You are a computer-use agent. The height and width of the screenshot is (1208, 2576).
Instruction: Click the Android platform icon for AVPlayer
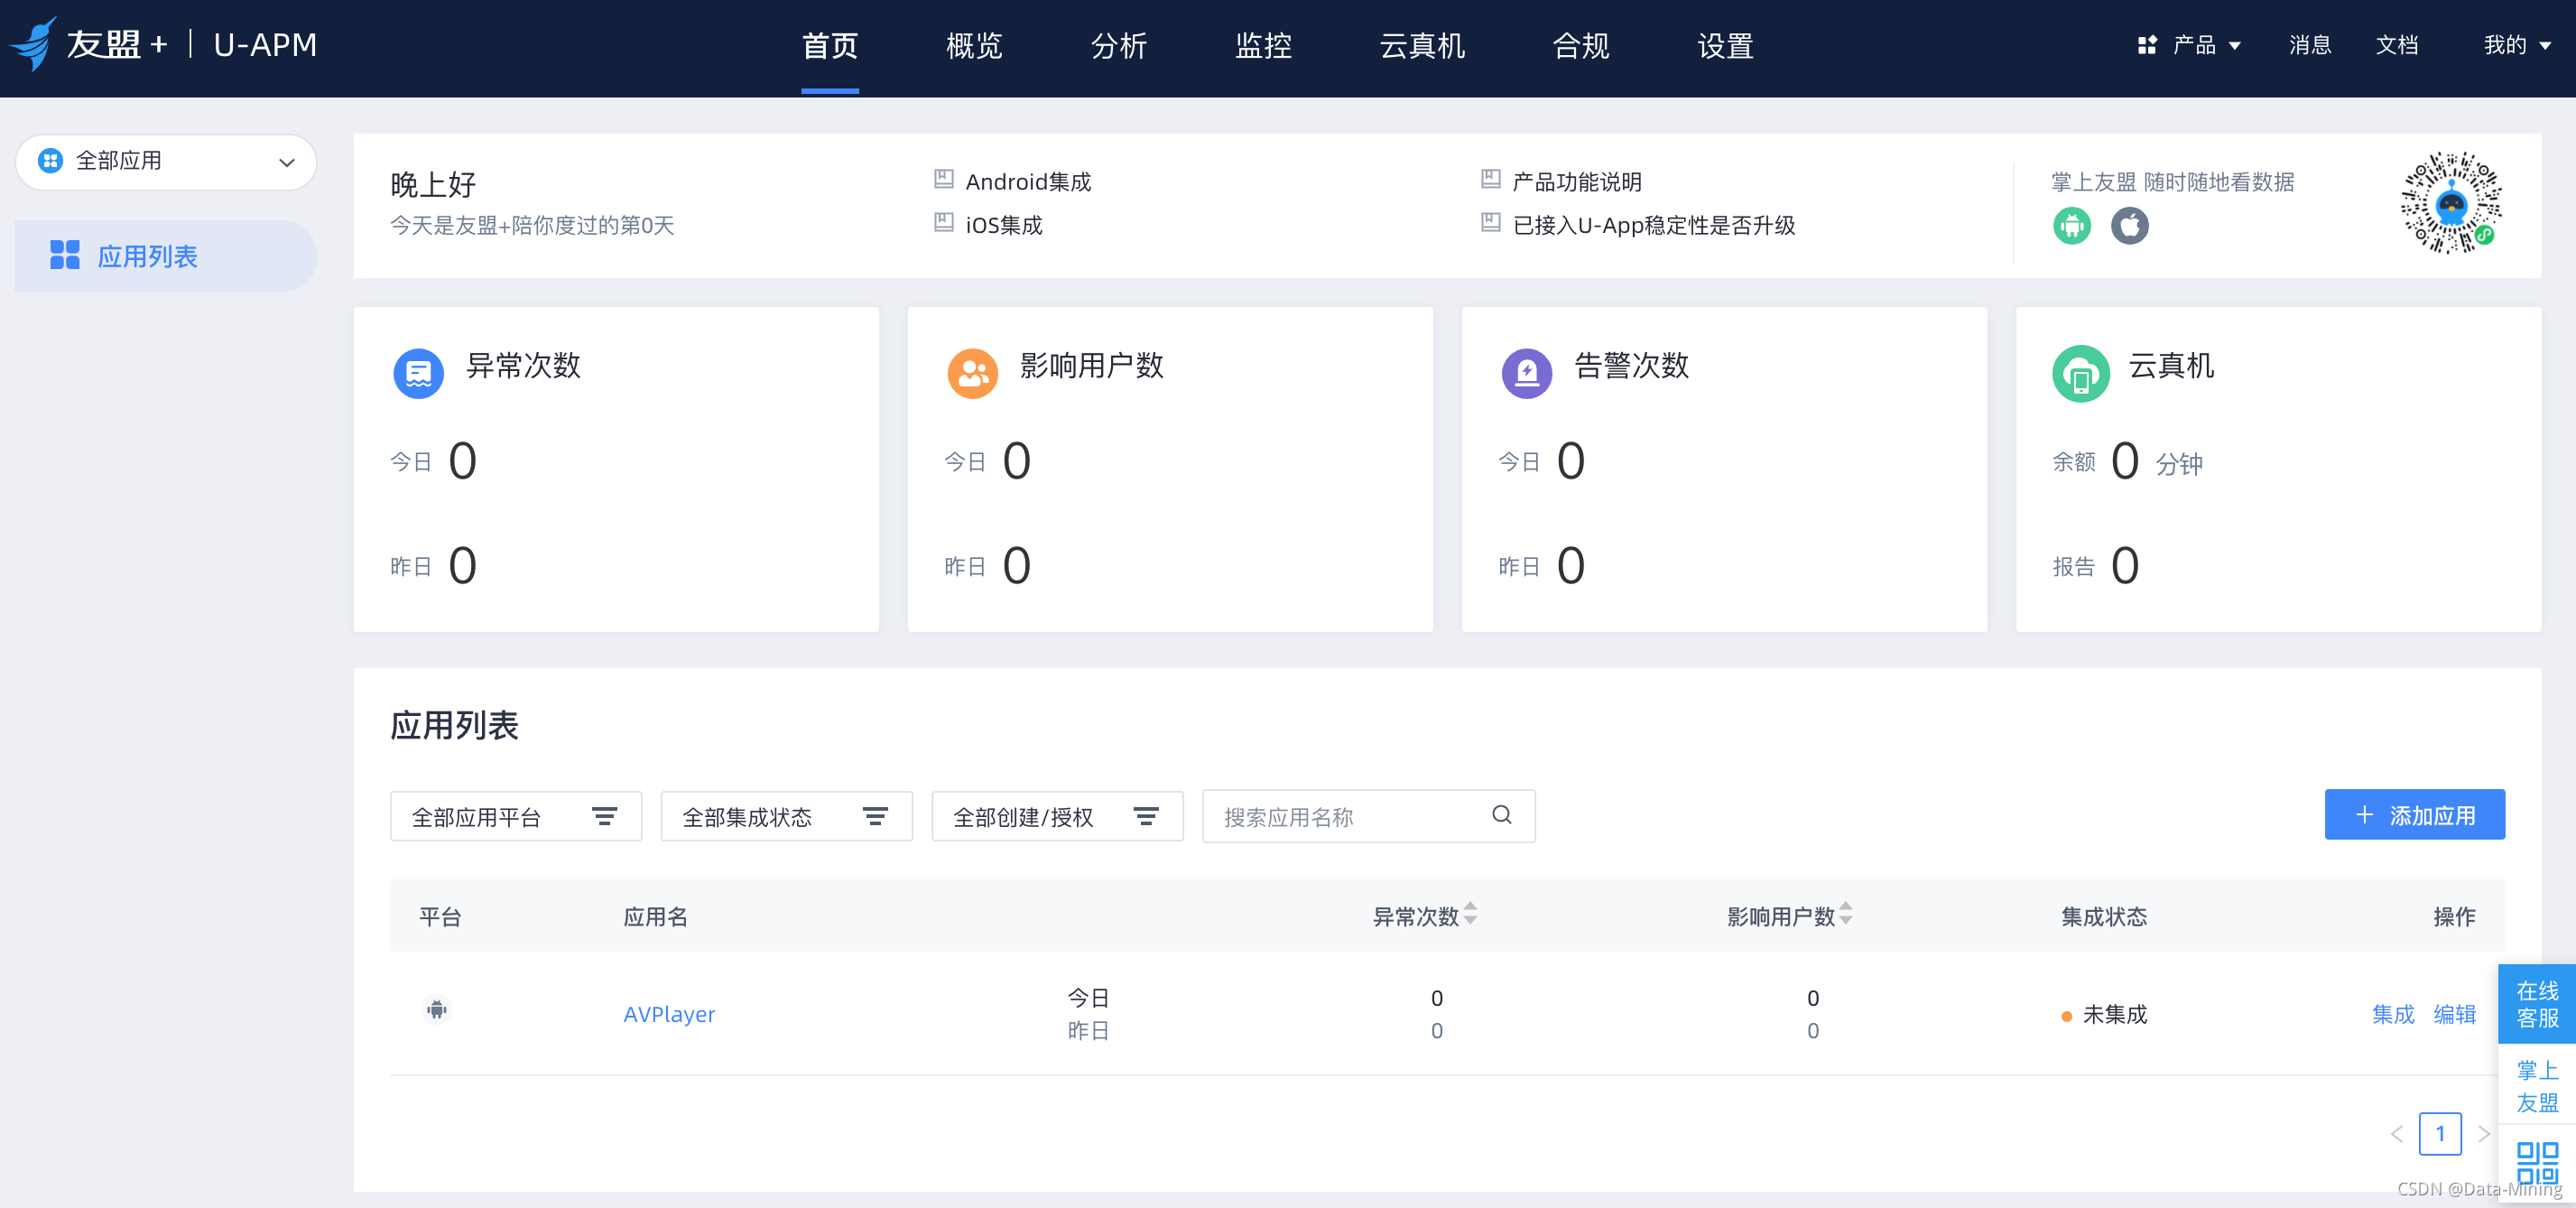click(x=436, y=1010)
